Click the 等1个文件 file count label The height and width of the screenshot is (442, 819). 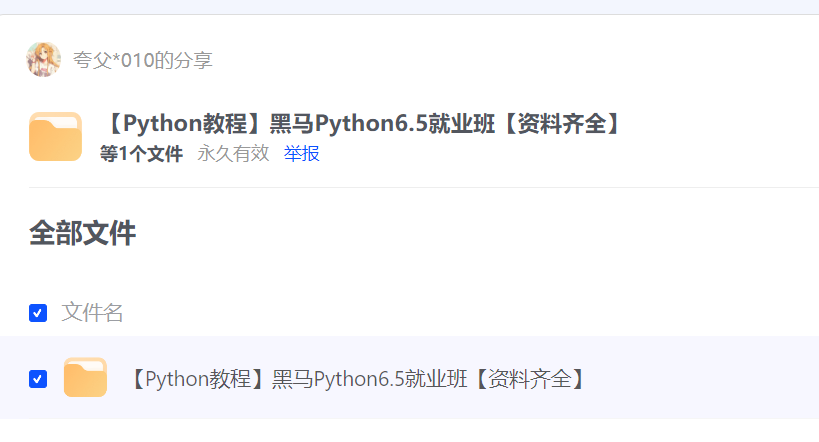click(142, 154)
